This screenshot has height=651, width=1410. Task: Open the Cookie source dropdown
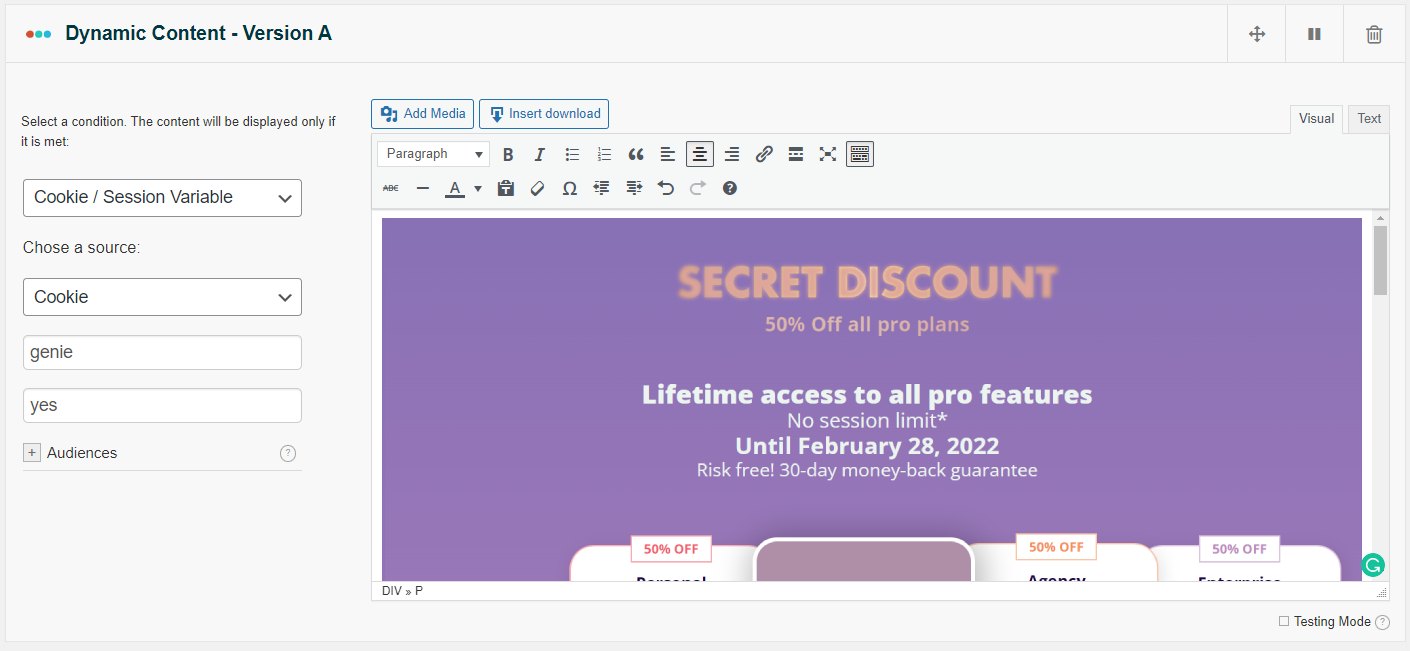tap(162, 297)
